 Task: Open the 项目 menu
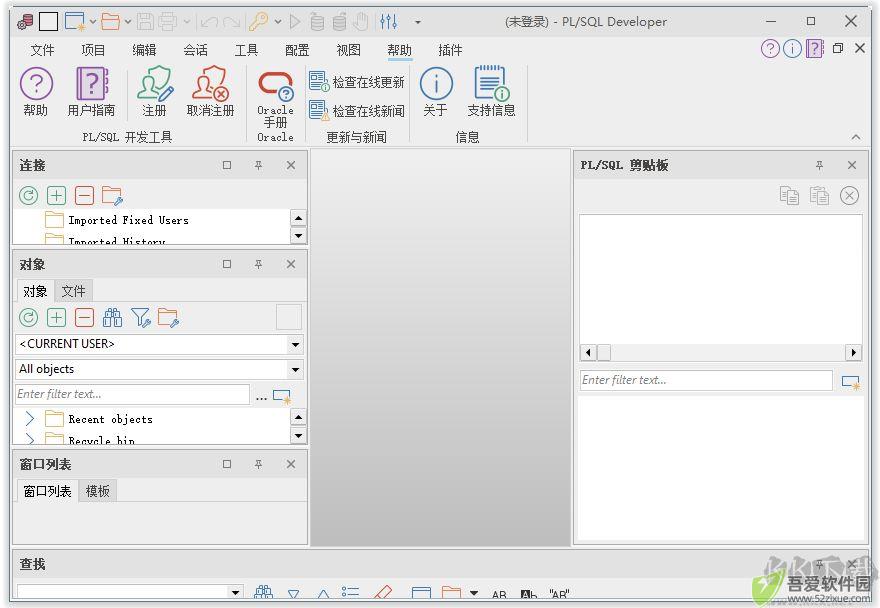[93, 50]
